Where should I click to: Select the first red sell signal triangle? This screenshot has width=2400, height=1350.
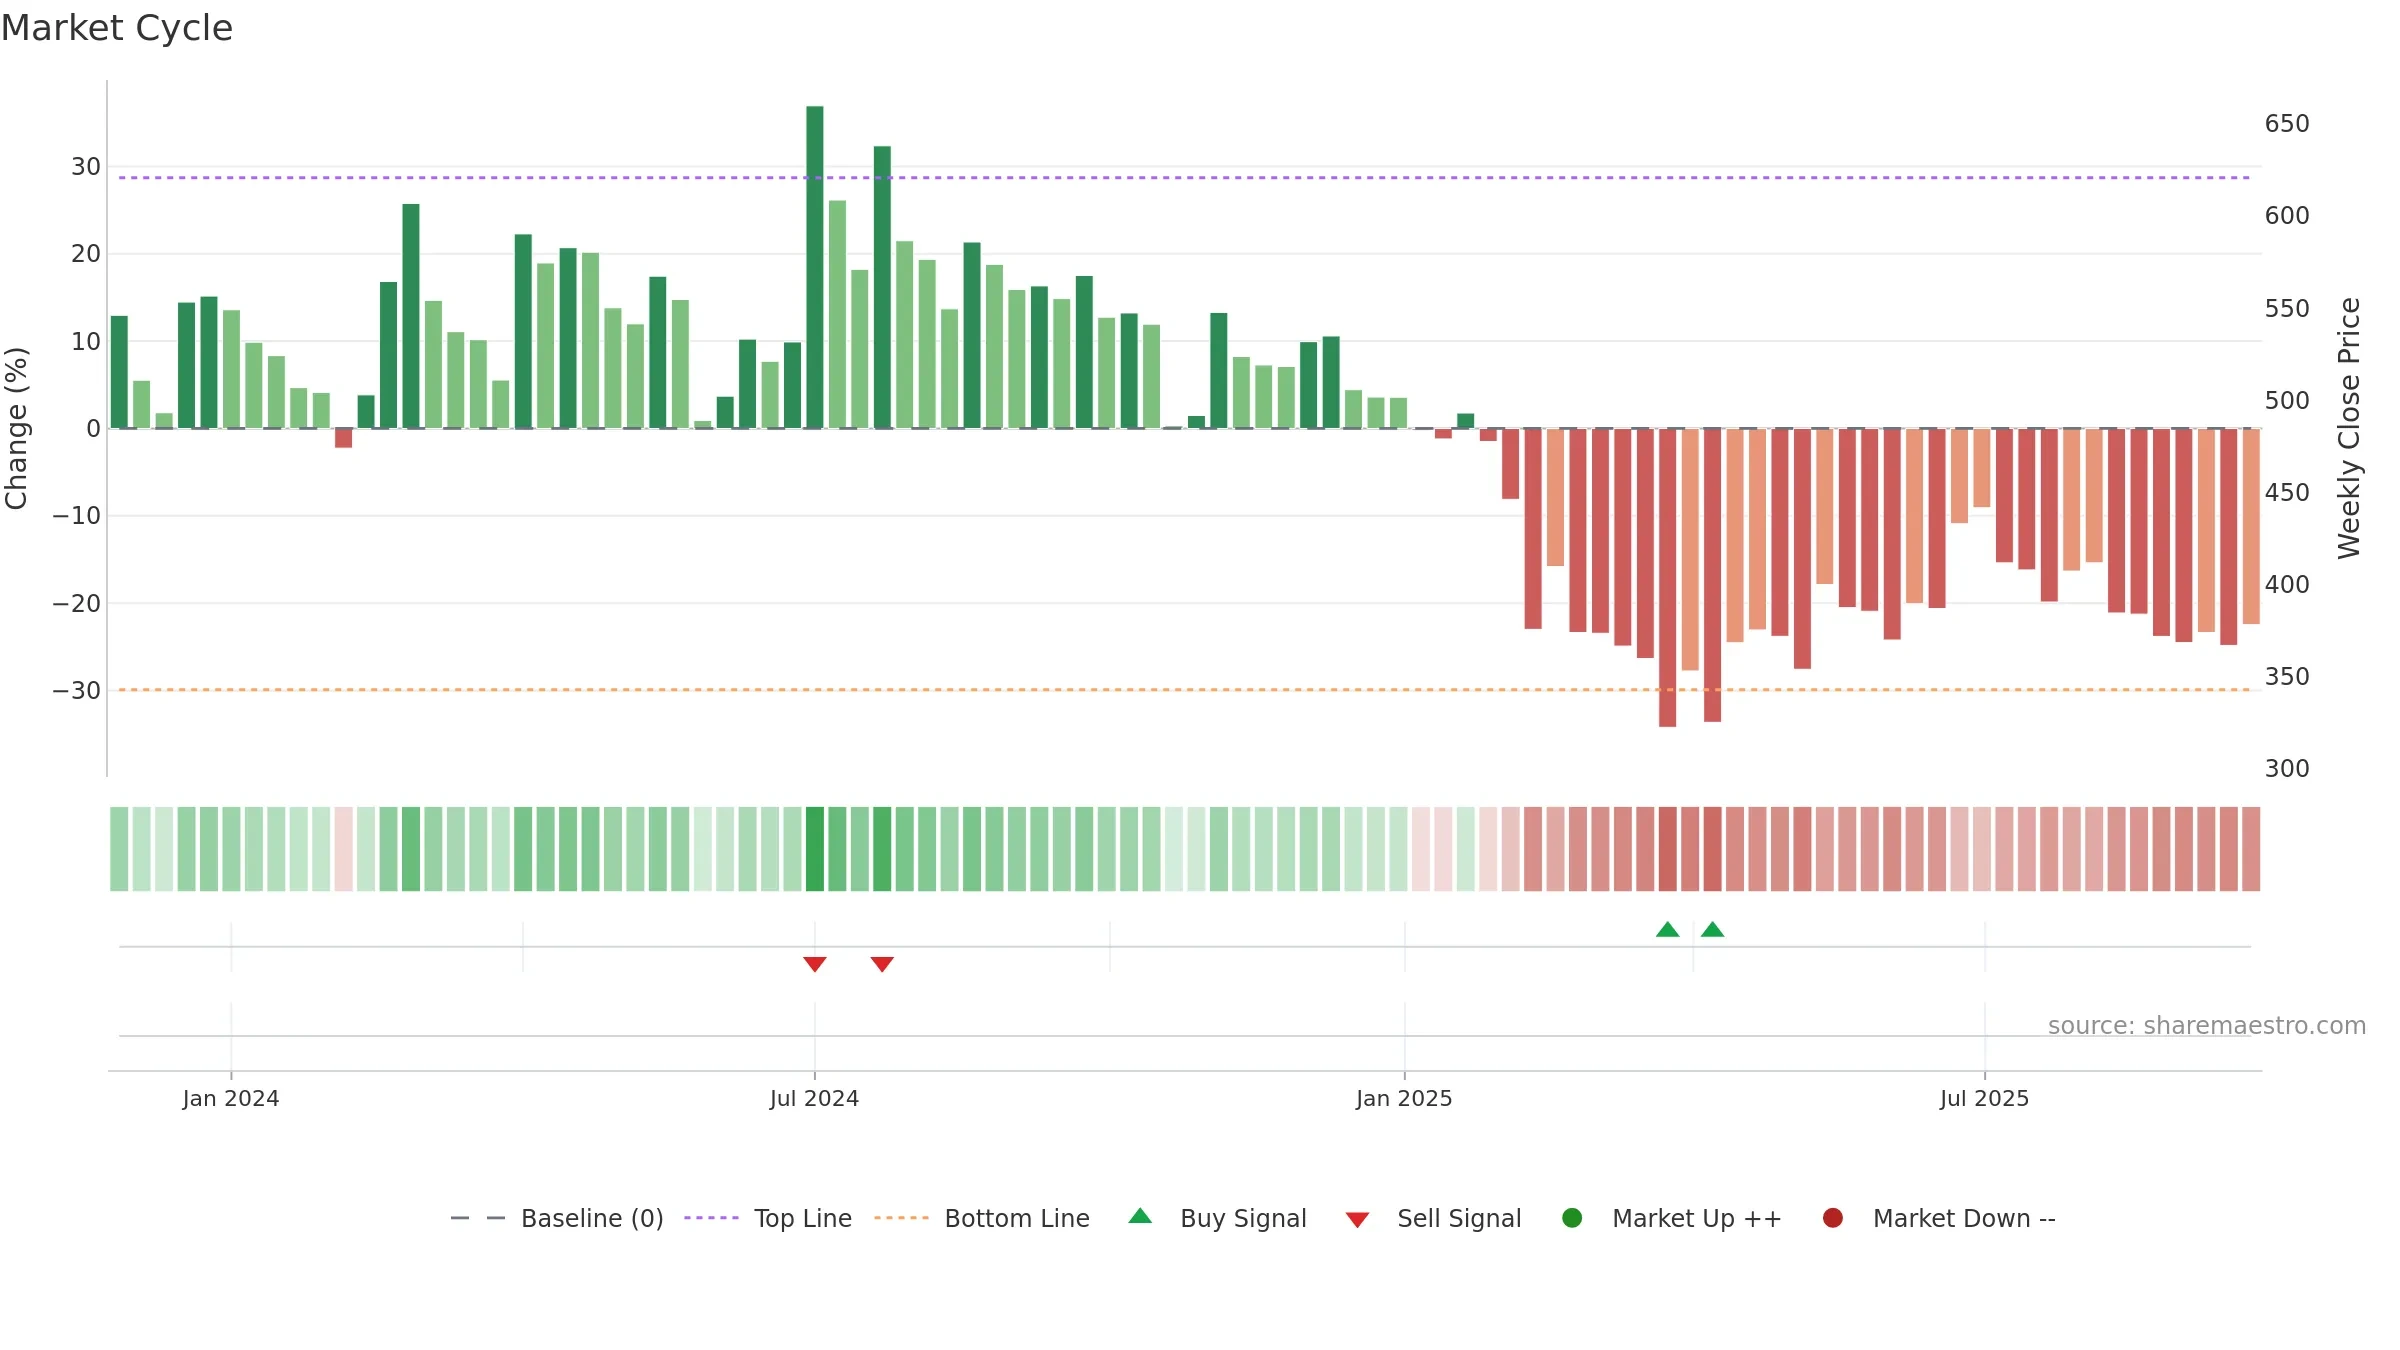pyautogui.click(x=815, y=964)
